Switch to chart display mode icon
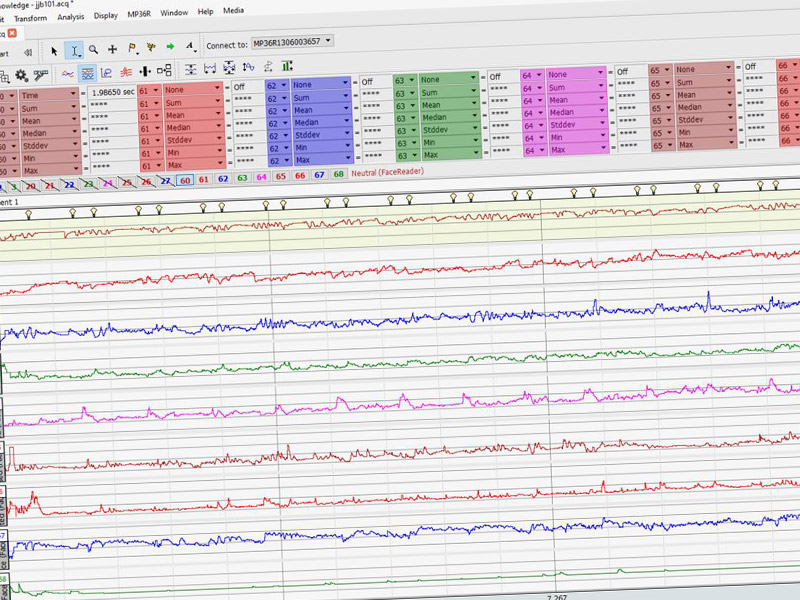Viewport: 800px width, 600px height. point(88,72)
